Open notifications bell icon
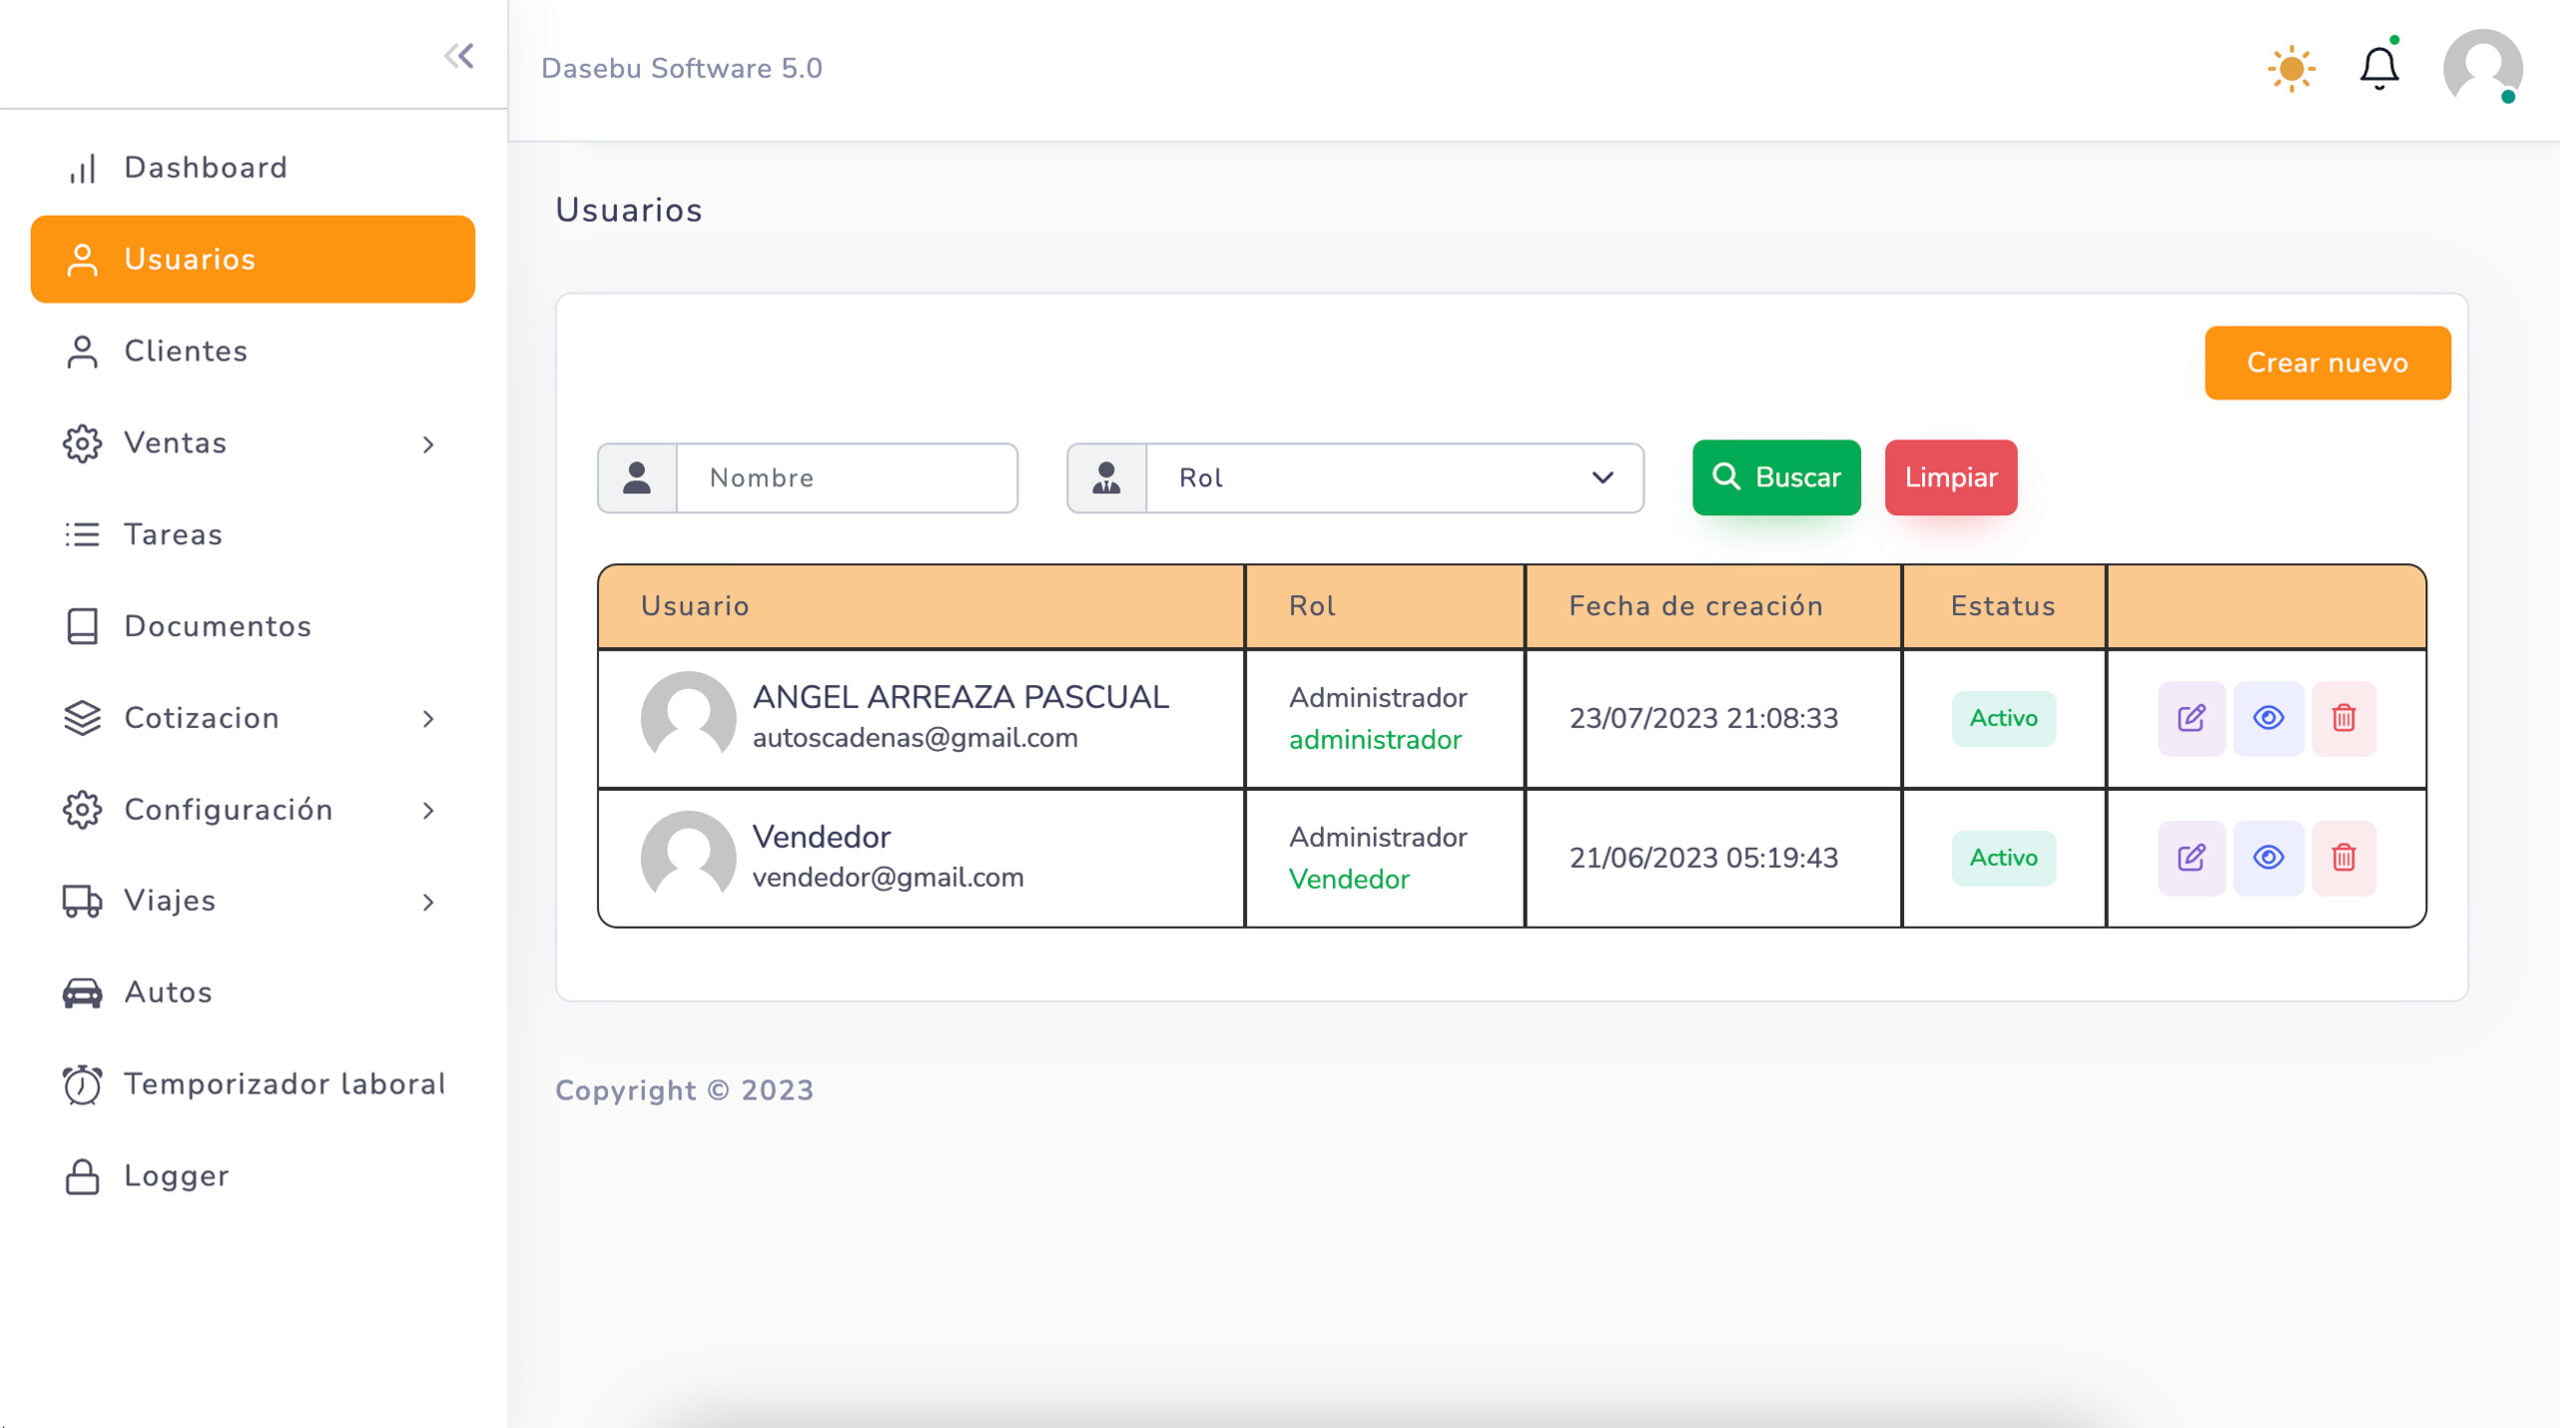Image resolution: width=2560 pixels, height=1428 pixels. [x=2379, y=68]
